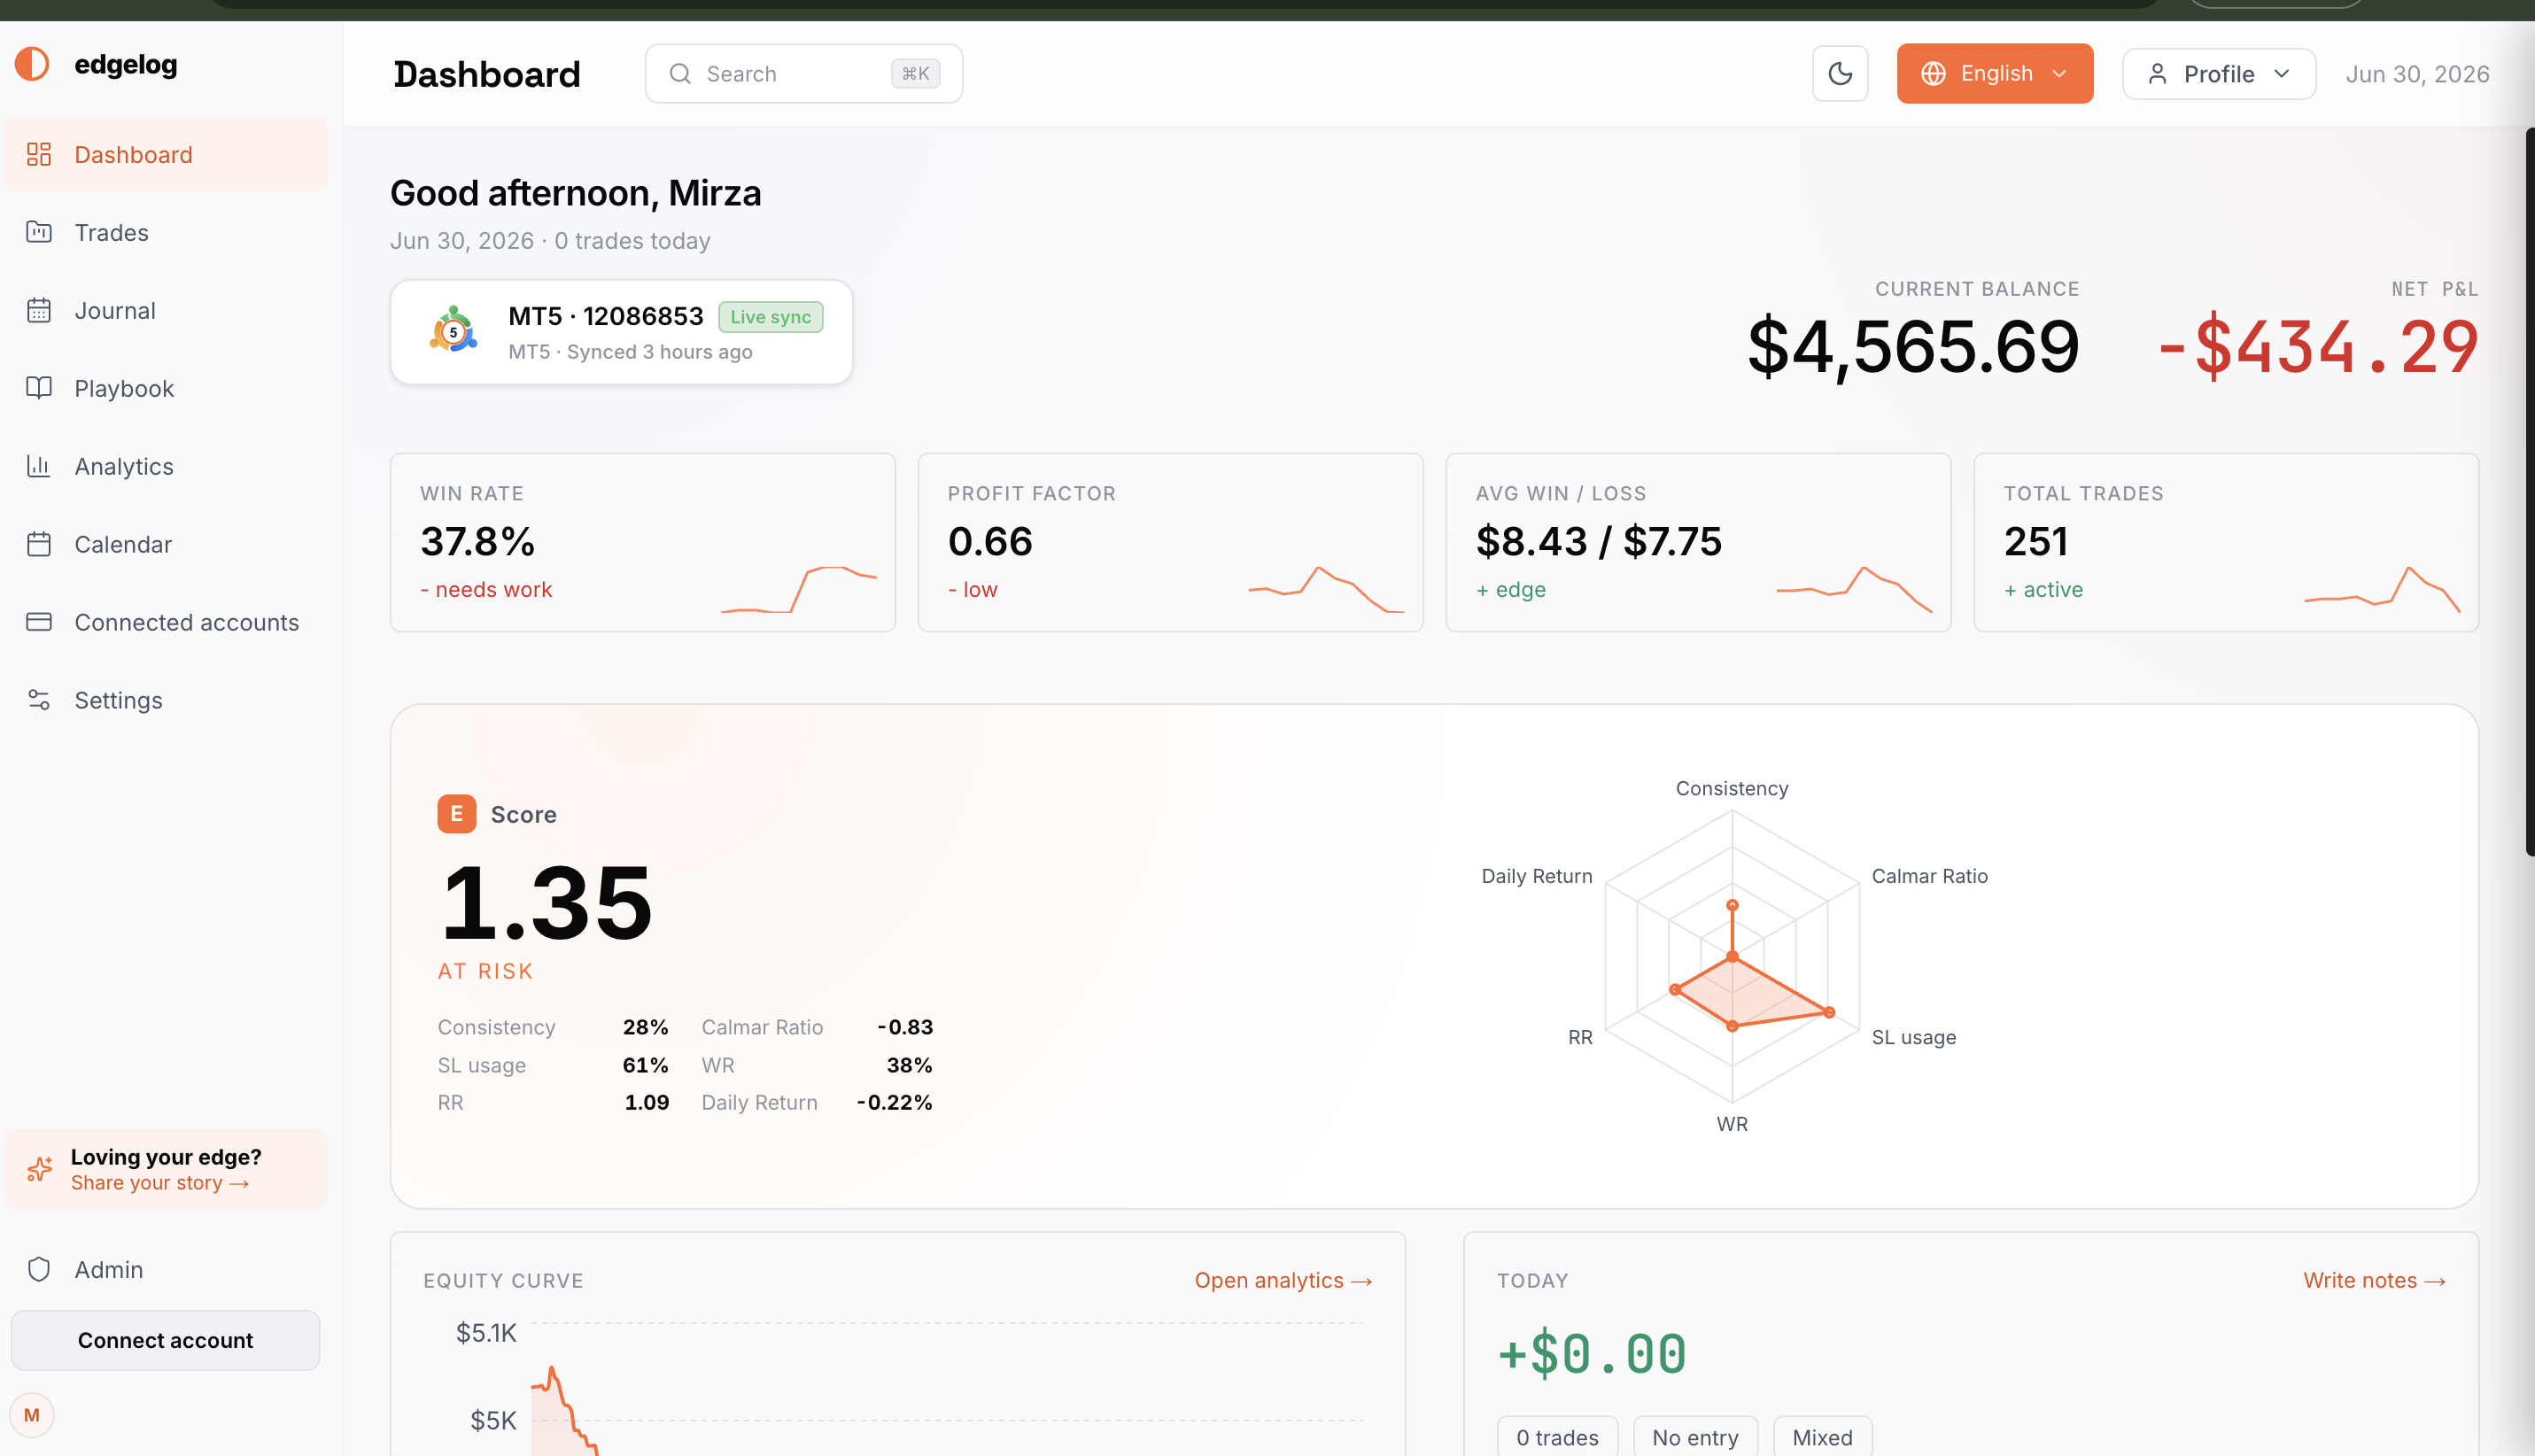Click the Trades folder icon

[x=39, y=232]
